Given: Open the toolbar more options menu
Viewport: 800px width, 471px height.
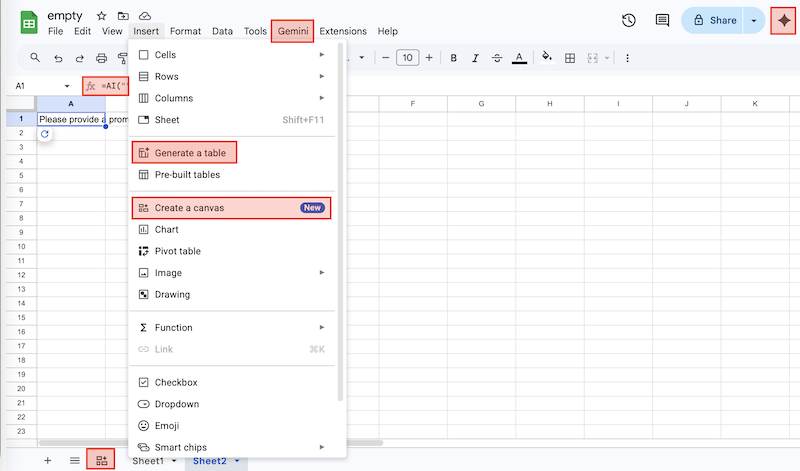Looking at the screenshot, I should point(627,58).
